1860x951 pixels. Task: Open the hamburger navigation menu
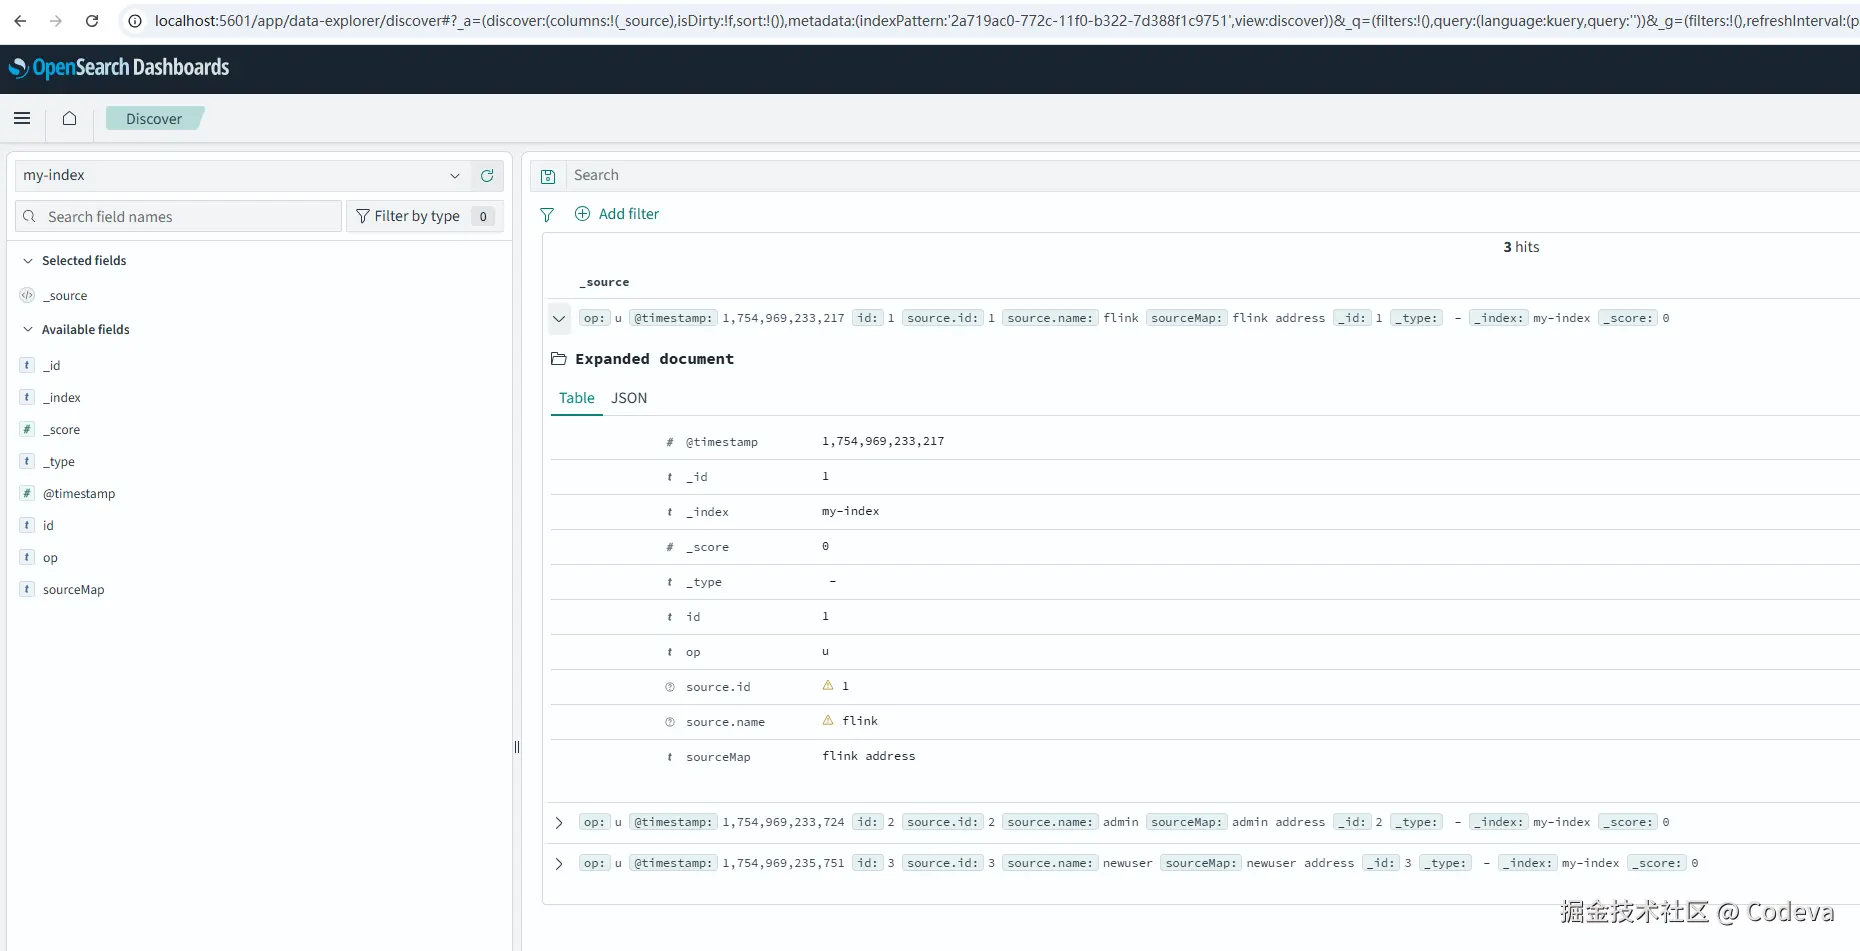pyautogui.click(x=22, y=118)
